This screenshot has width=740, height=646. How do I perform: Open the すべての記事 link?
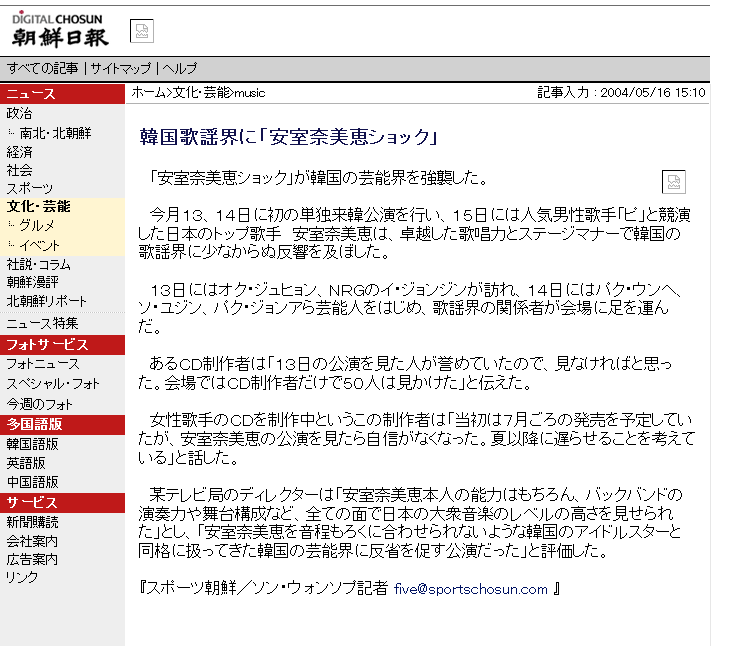click(x=42, y=68)
